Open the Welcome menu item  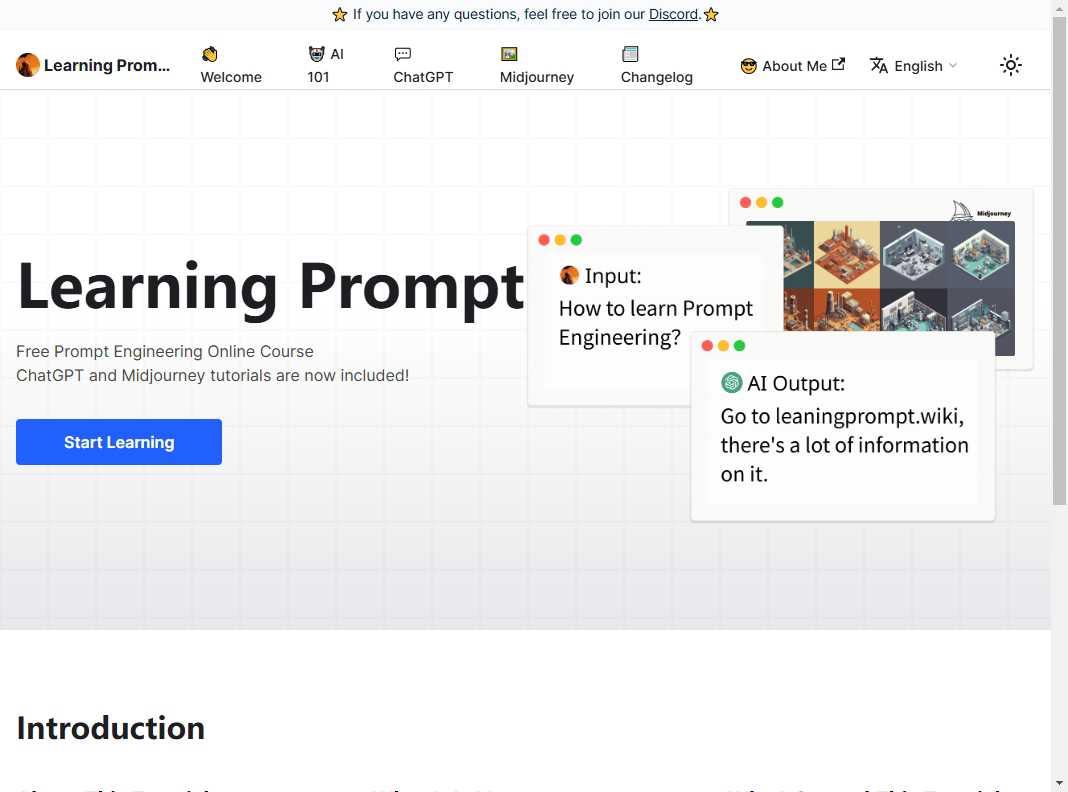tap(231, 65)
